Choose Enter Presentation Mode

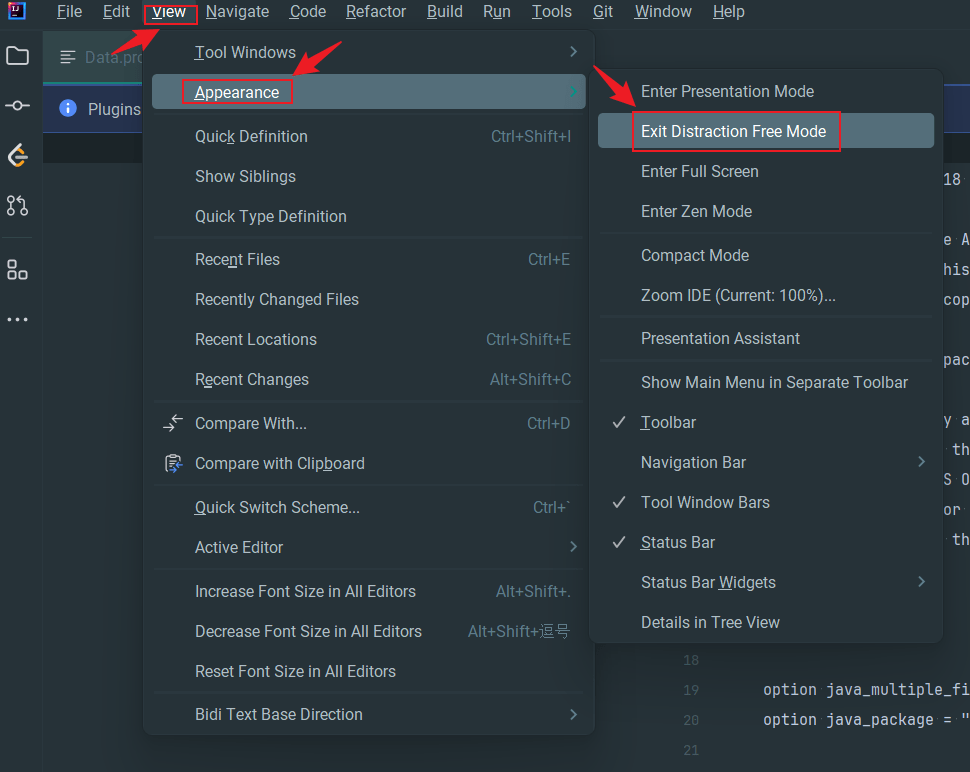pos(727,91)
